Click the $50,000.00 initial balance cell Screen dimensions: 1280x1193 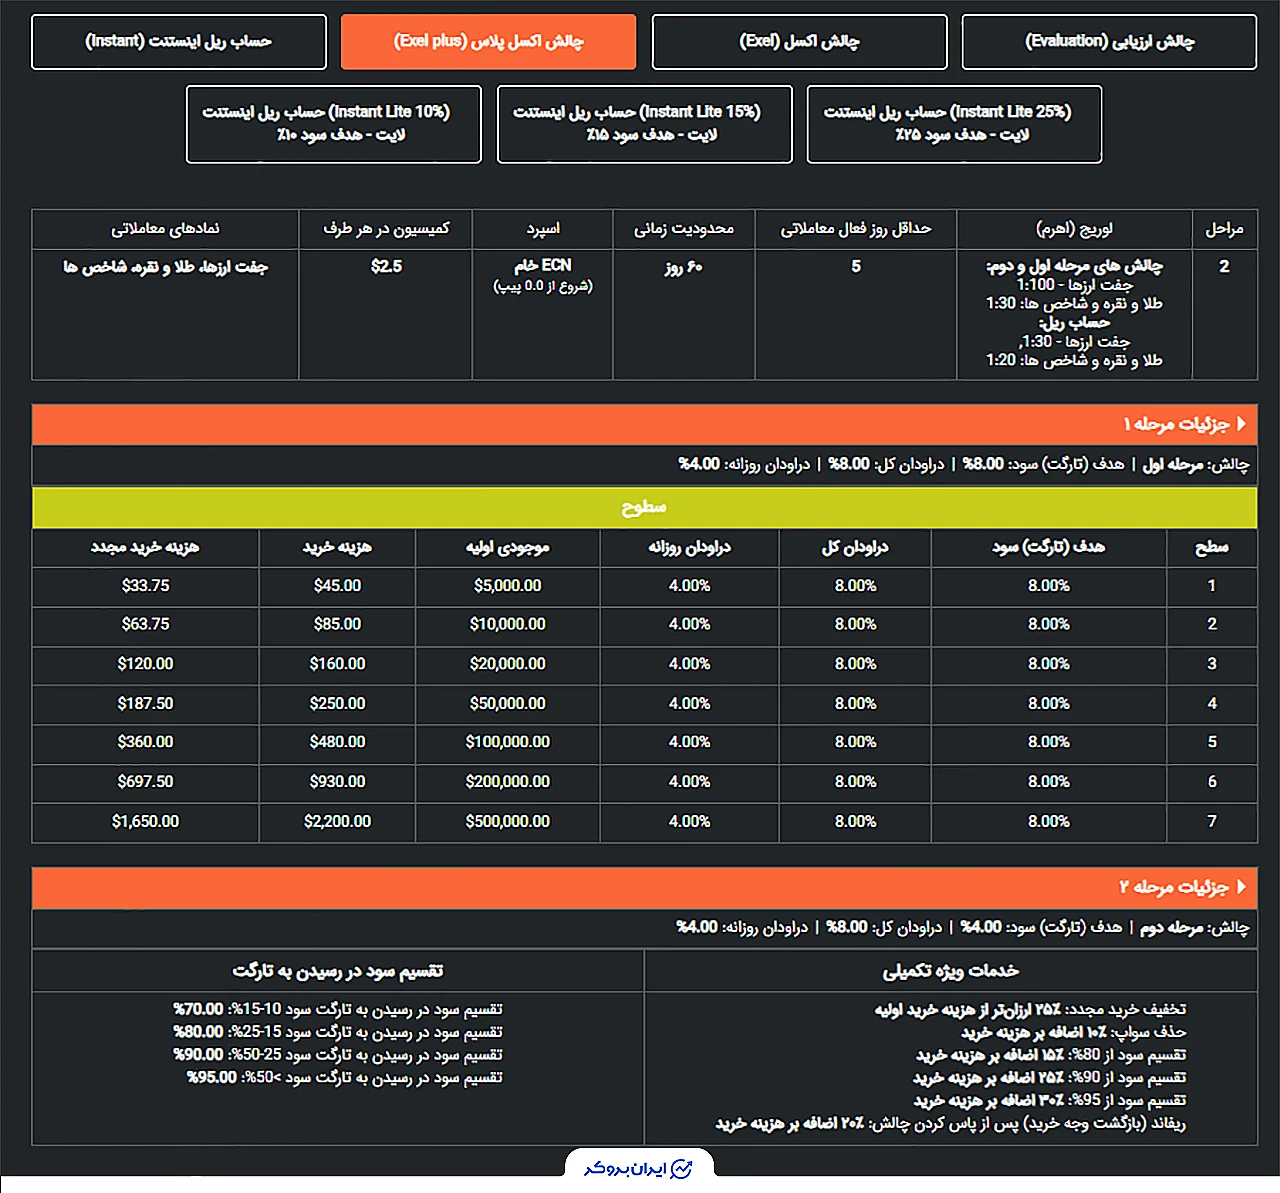tap(507, 704)
